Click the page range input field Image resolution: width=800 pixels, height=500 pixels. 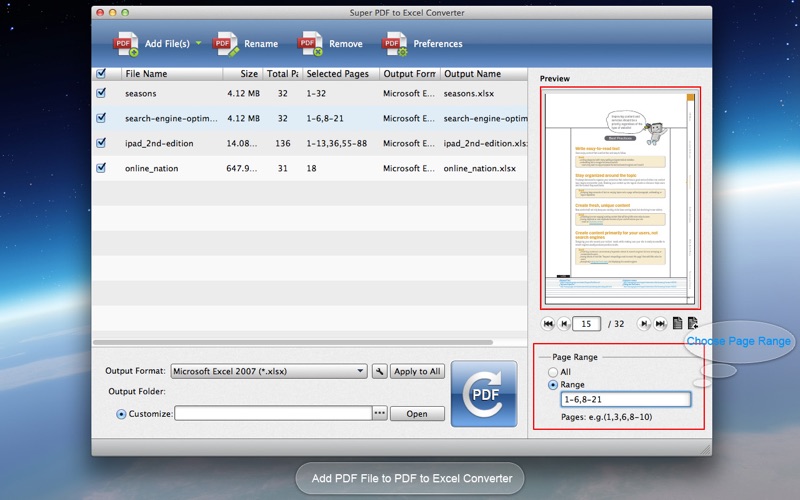coord(626,399)
